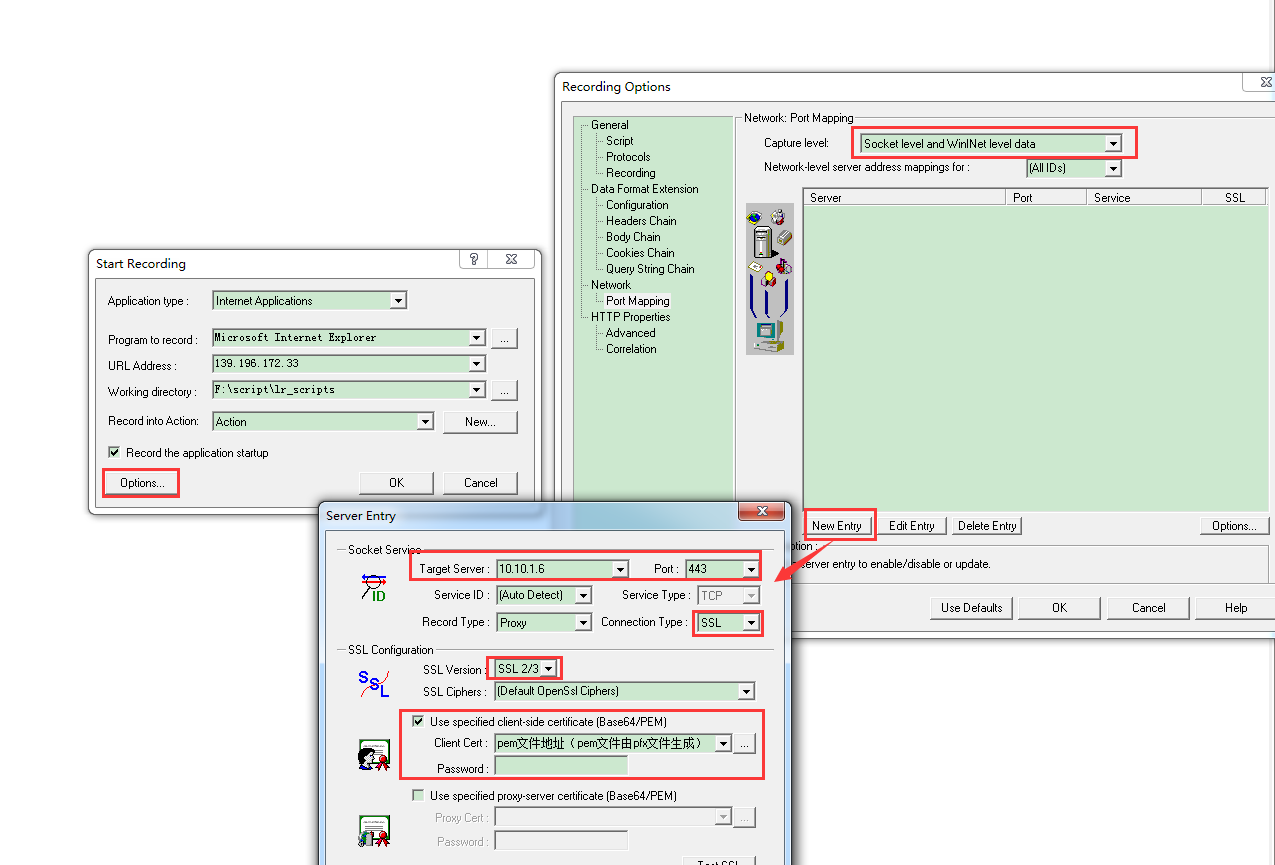Screen dimensions: 1275x865
Task: Select Data Format Extension tree node
Action: point(645,189)
